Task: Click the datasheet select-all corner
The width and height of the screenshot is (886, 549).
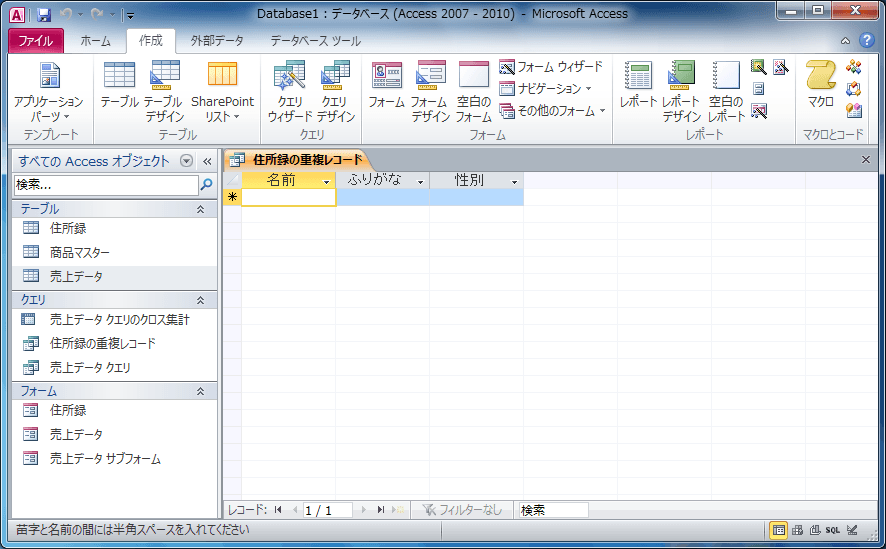Action: click(232, 180)
